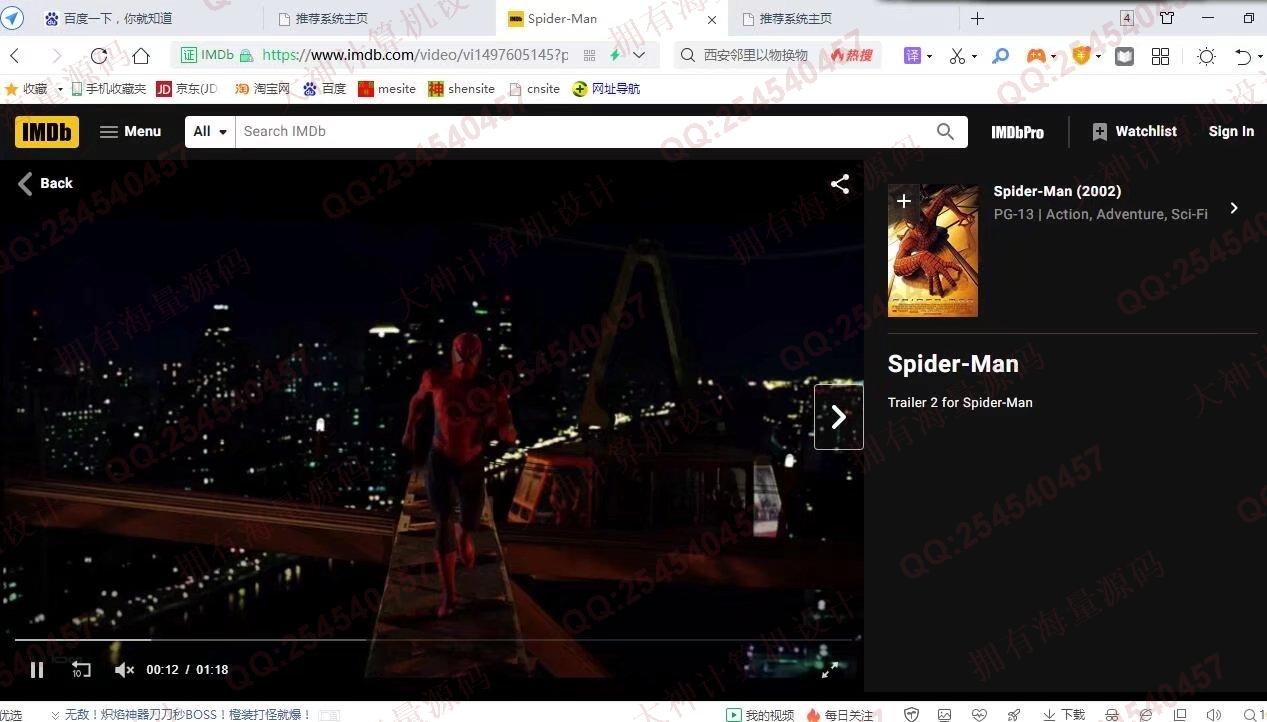Image resolution: width=1267 pixels, height=722 pixels.
Task: Open the Spider-Man (2002) title link
Action: 1057,191
